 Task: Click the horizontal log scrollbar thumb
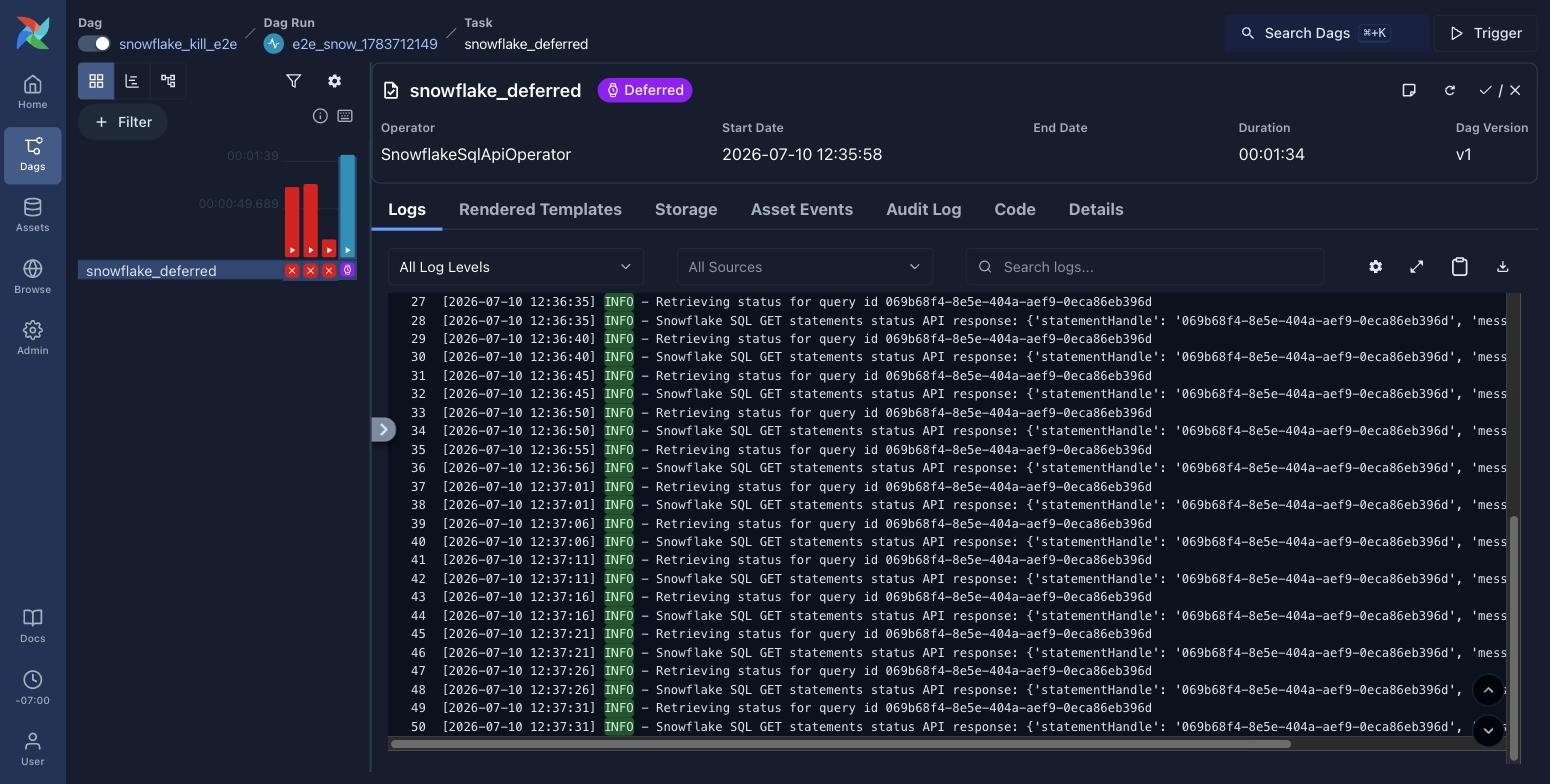(841, 744)
